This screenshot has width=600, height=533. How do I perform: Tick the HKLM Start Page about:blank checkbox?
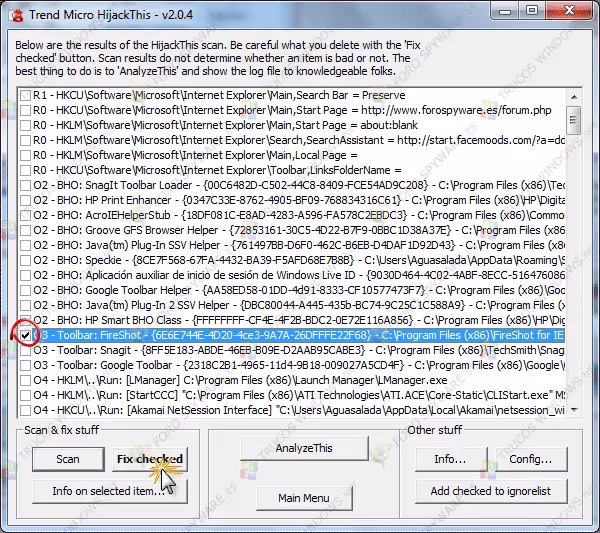(x=25, y=125)
